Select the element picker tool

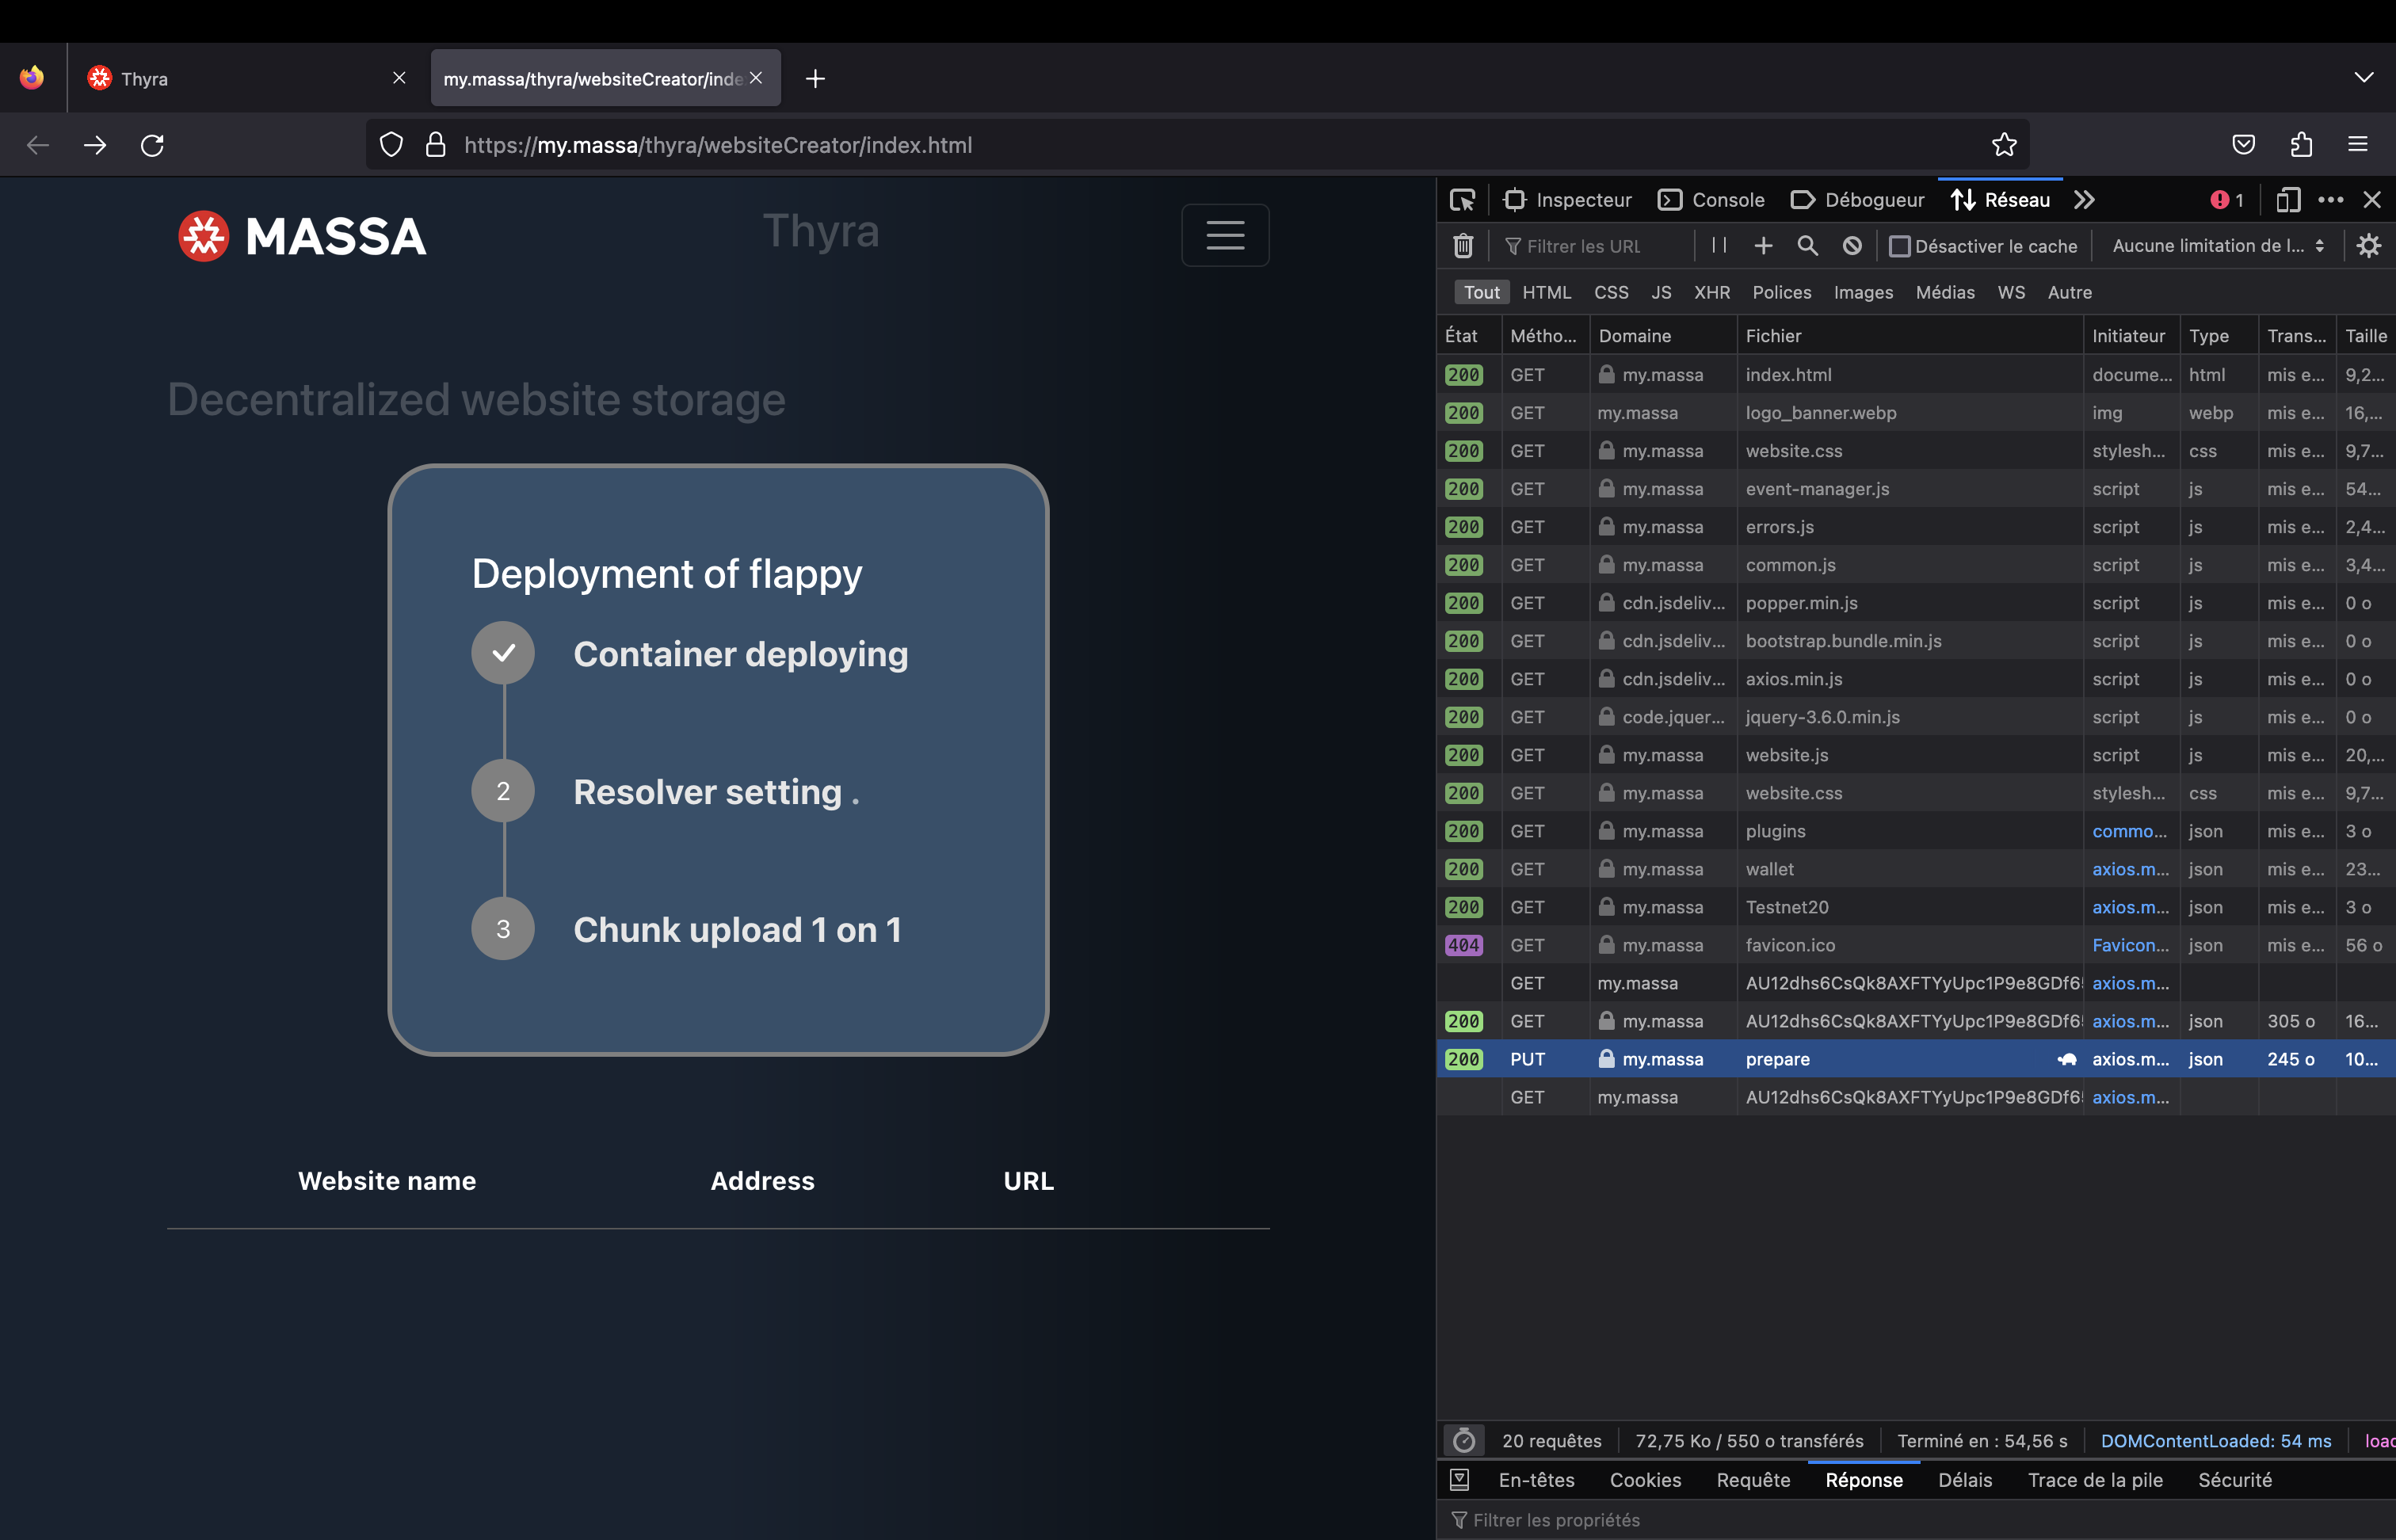[x=1462, y=199]
